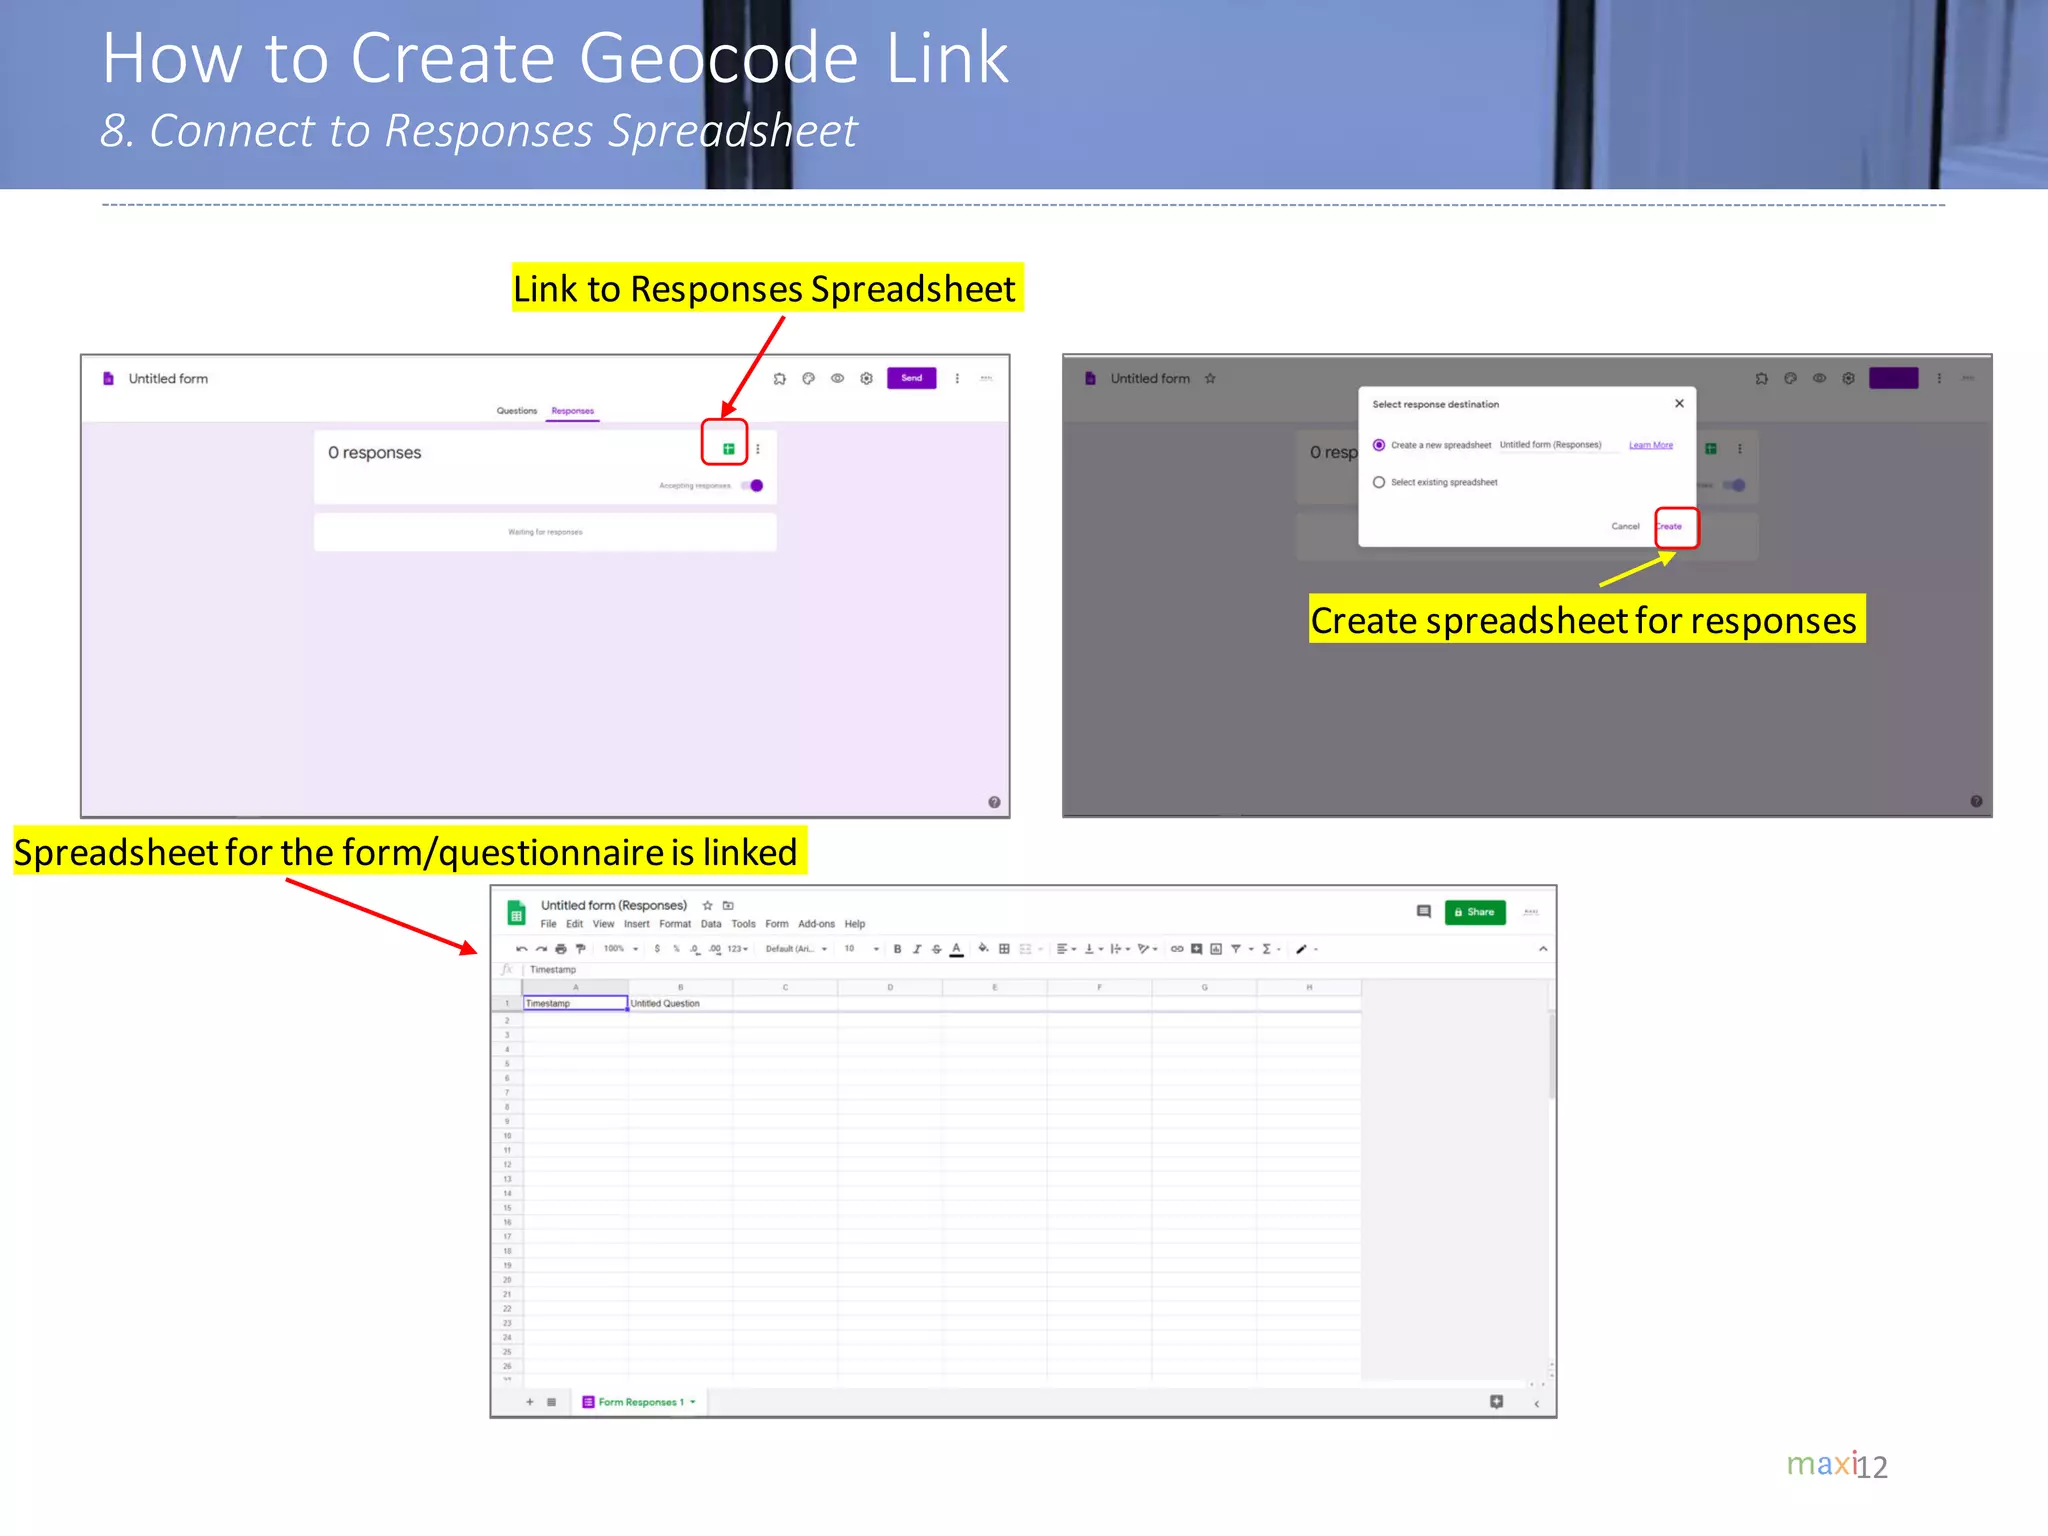Open the Default (Ari...) font dropdown
This screenshot has width=2048, height=1536.
pos(796,949)
